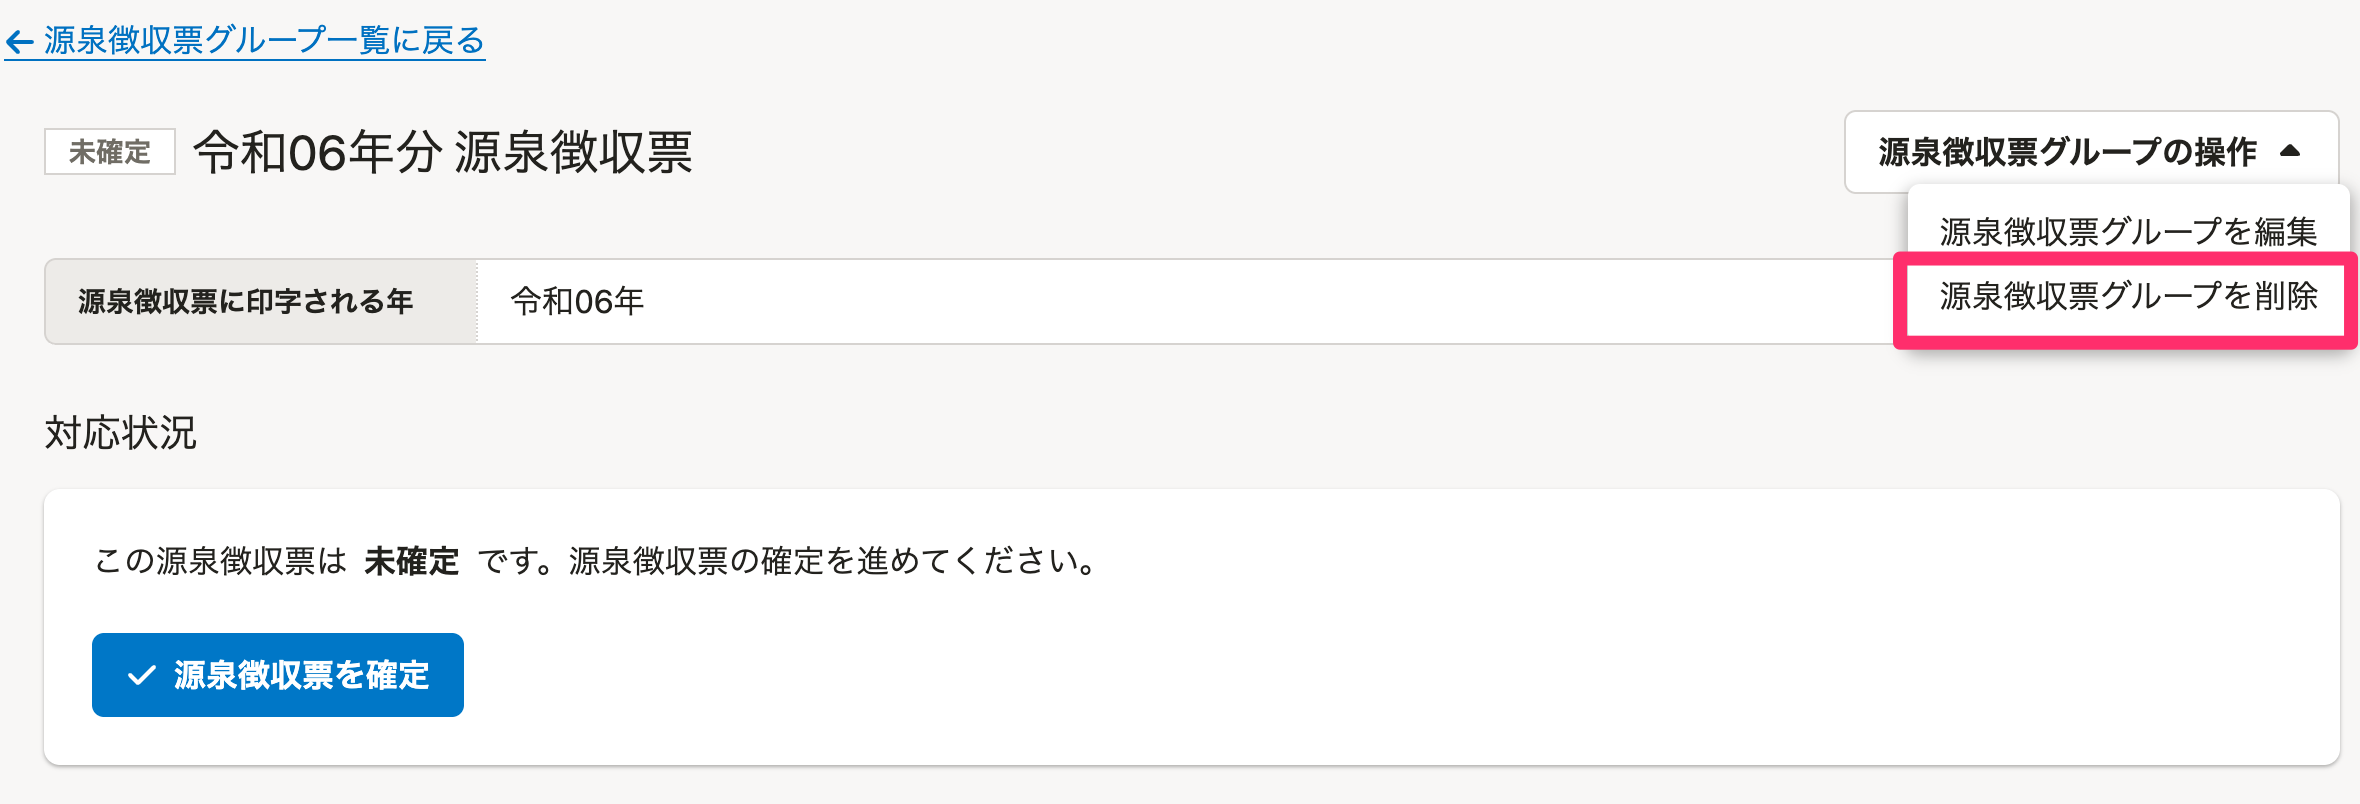Screen dimensions: 2360x804
Task: Click the 令和06年 value field
Action: [578, 301]
